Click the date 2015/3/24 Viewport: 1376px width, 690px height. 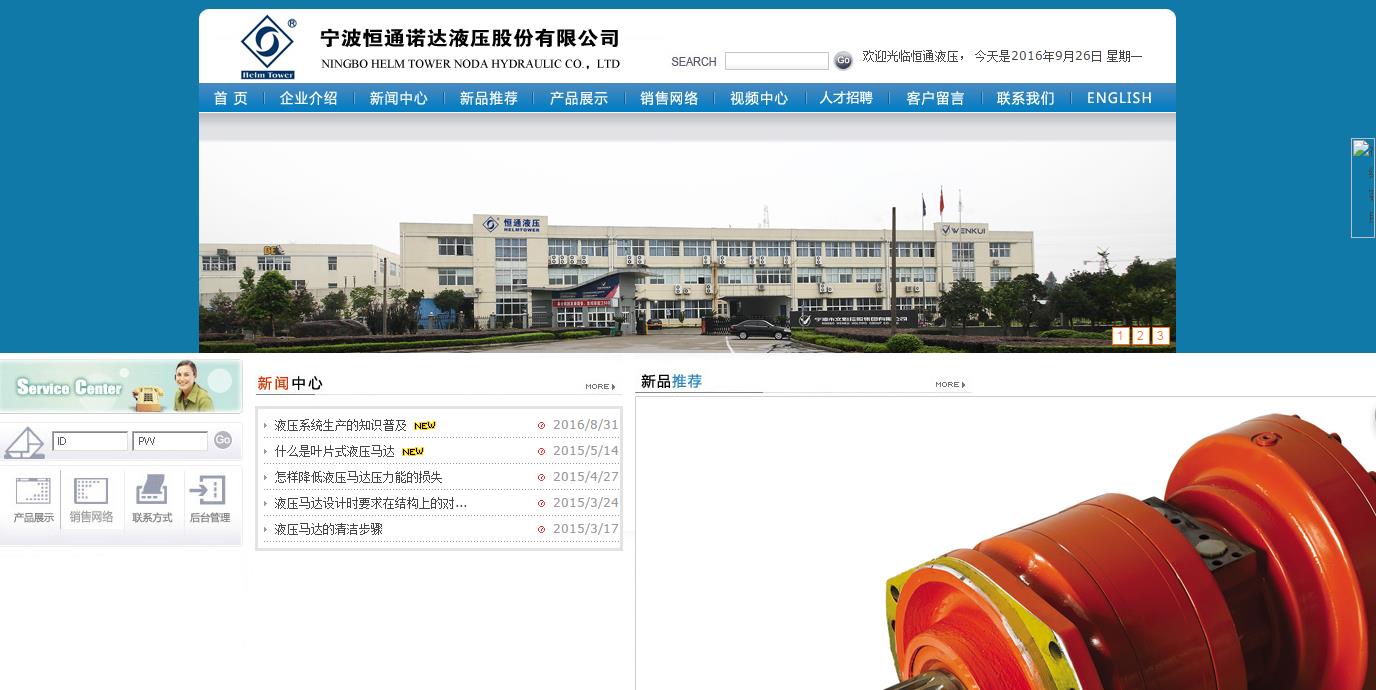pyautogui.click(x=586, y=503)
